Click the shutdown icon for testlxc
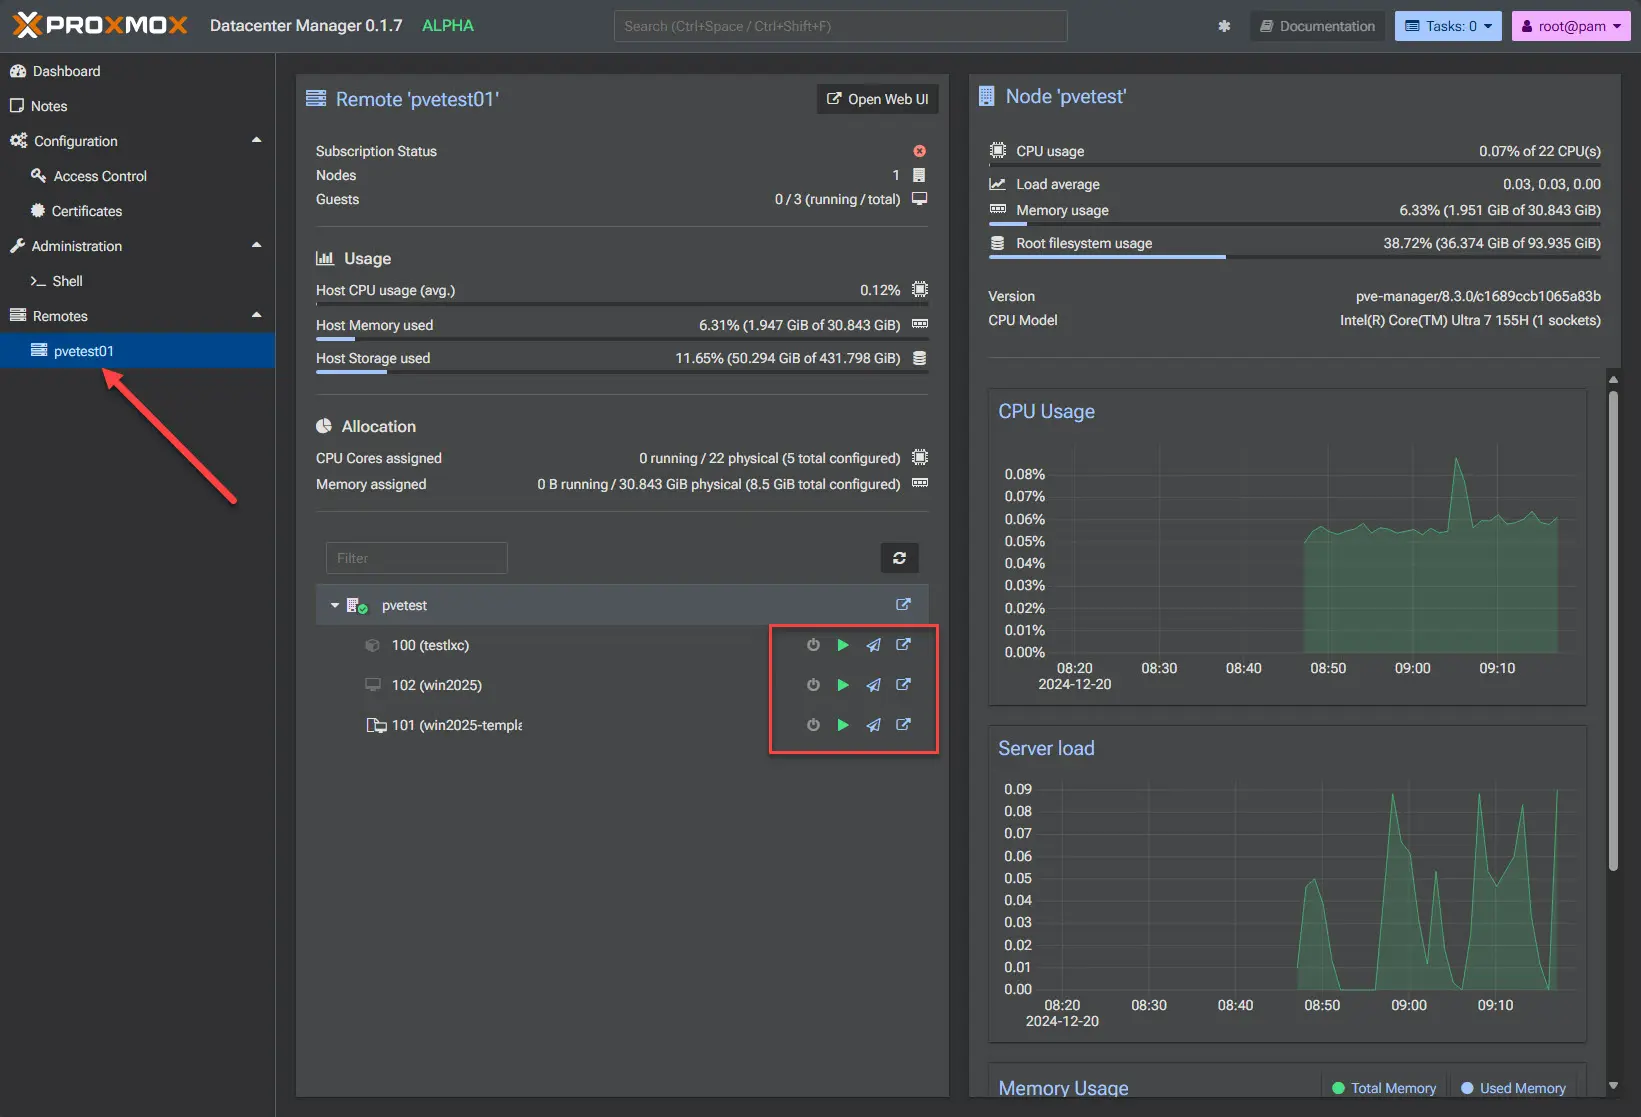 pyautogui.click(x=812, y=645)
